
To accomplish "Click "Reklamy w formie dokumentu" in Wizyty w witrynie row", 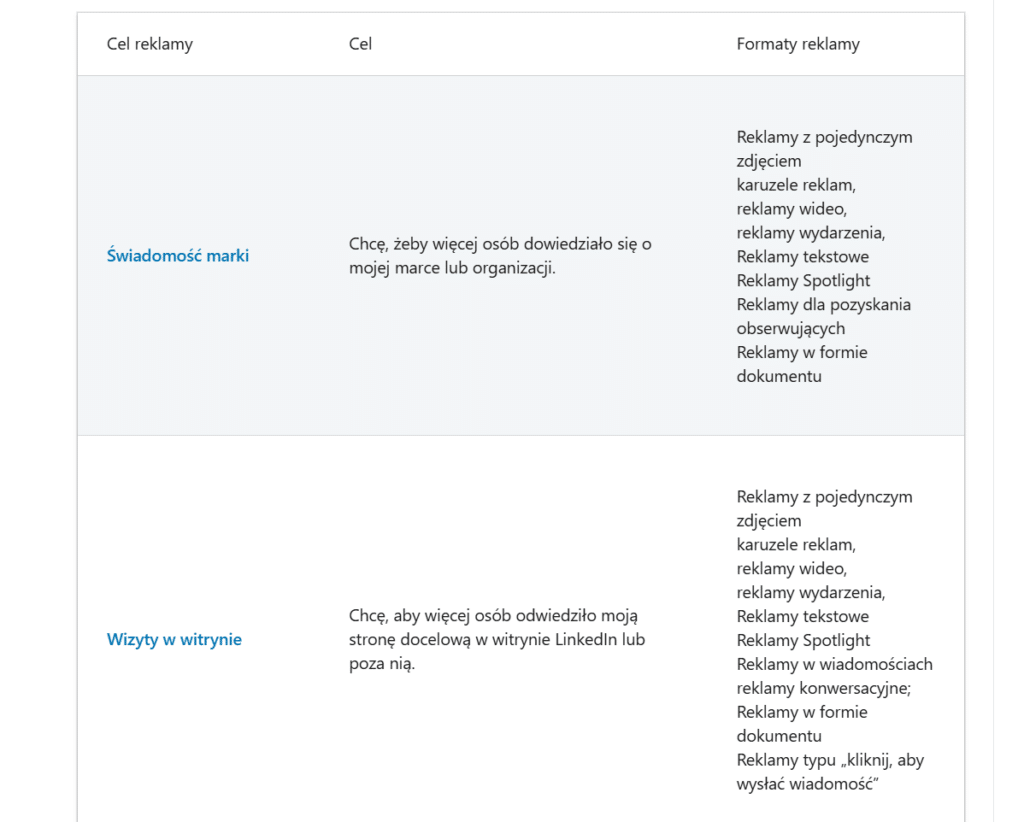I will [x=801, y=724].
